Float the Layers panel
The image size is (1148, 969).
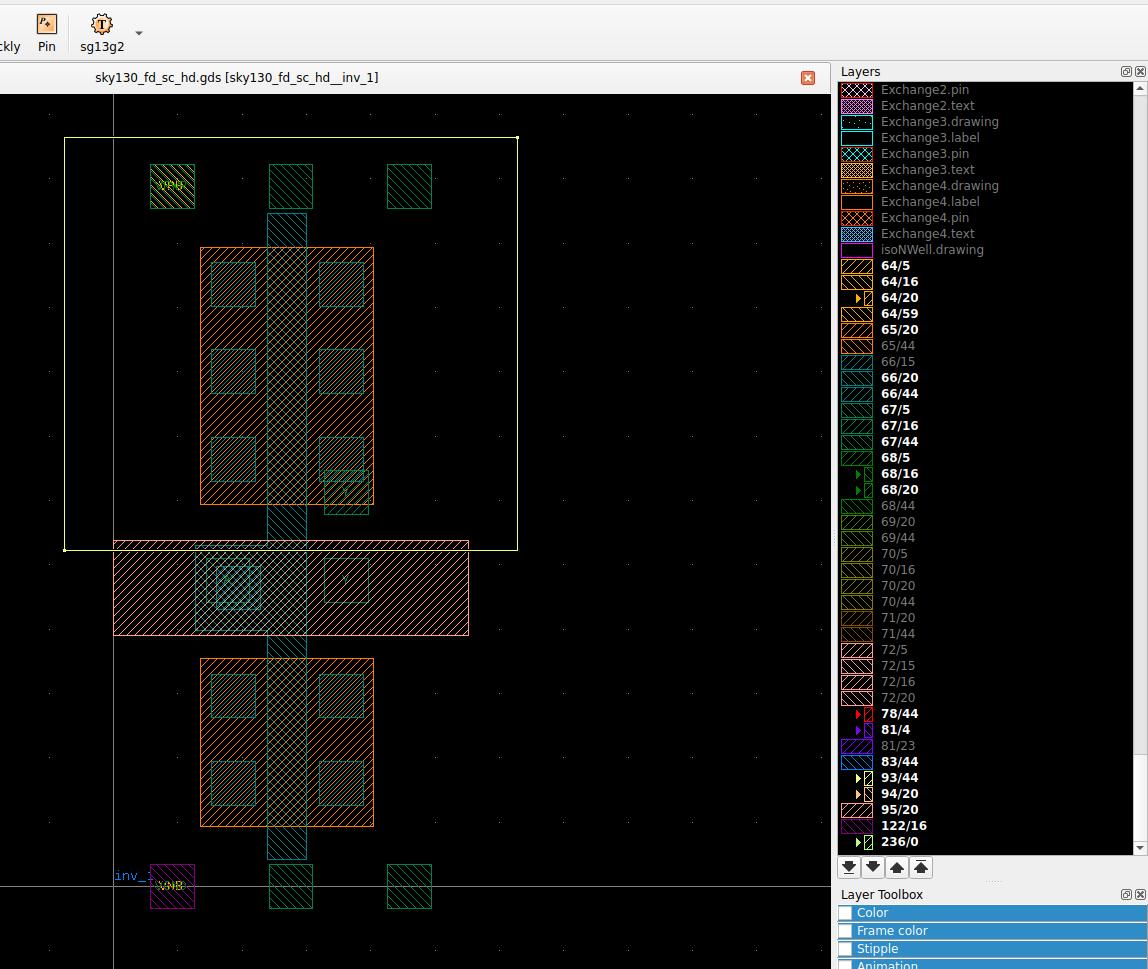coord(1126,72)
